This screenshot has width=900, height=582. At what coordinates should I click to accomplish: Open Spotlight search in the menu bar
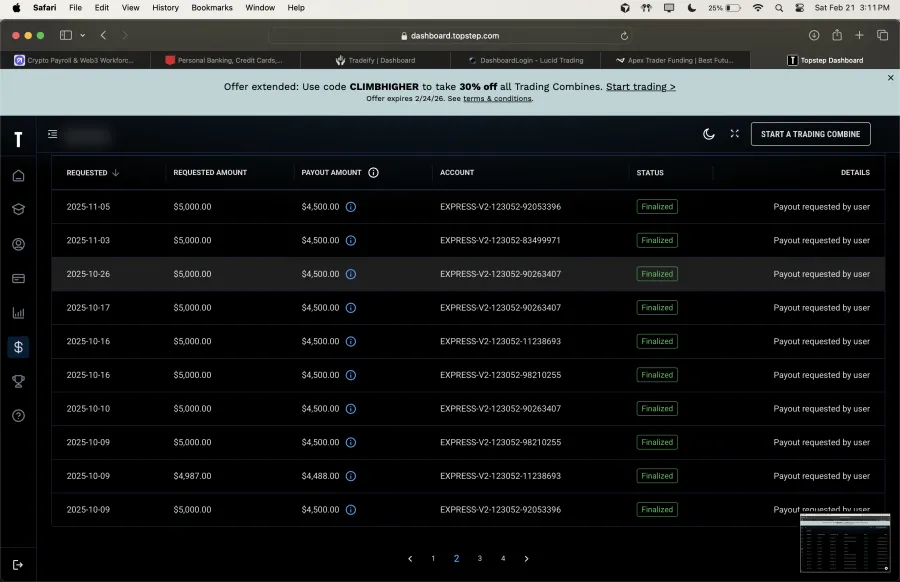(x=778, y=8)
